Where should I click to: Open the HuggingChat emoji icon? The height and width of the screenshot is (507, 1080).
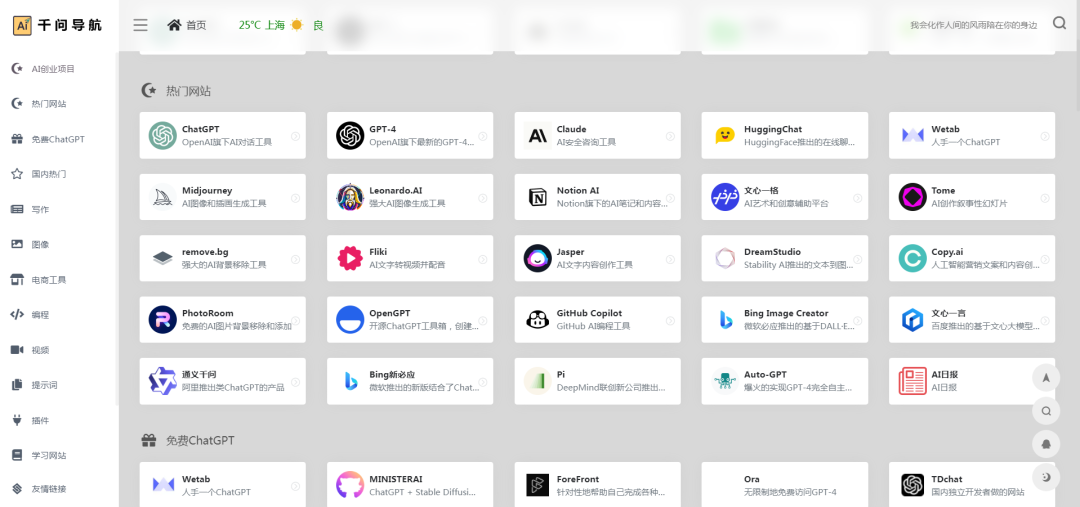[725, 136]
